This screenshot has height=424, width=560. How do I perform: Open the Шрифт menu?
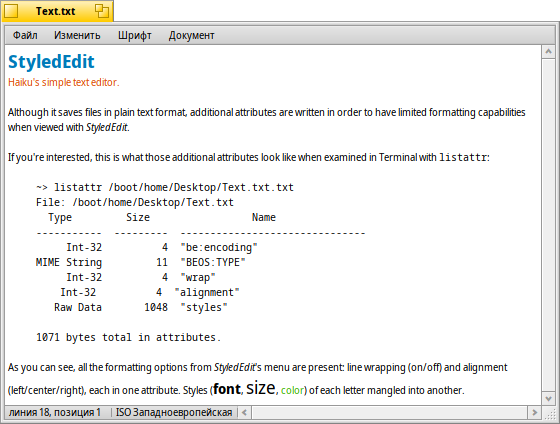[135, 35]
